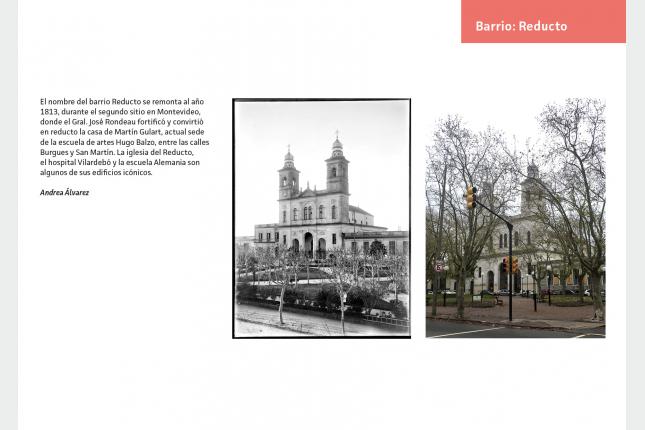This screenshot has width=645, height=430.
Task: Open the color photo with traffic lights
Action: [515, 218]
